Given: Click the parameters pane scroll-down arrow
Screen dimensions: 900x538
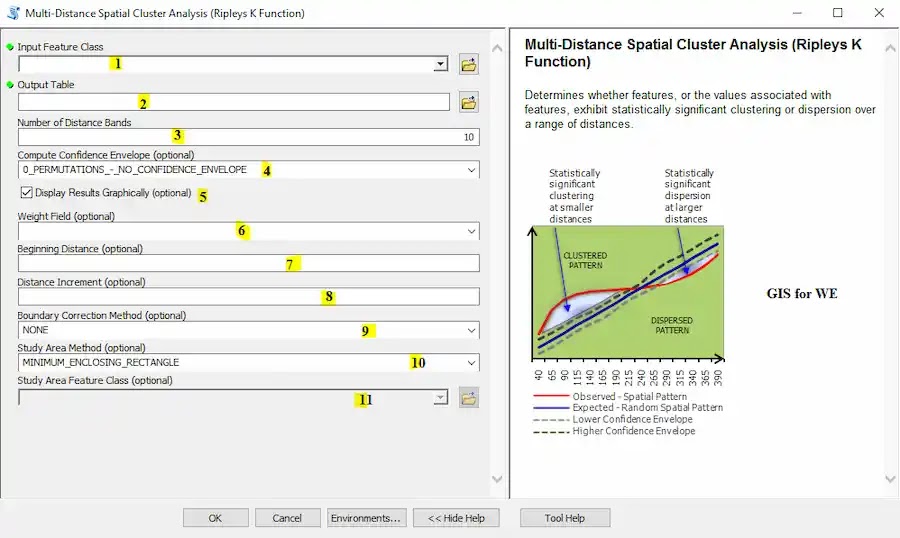Looking at the screenshot, I should [498, 479].
